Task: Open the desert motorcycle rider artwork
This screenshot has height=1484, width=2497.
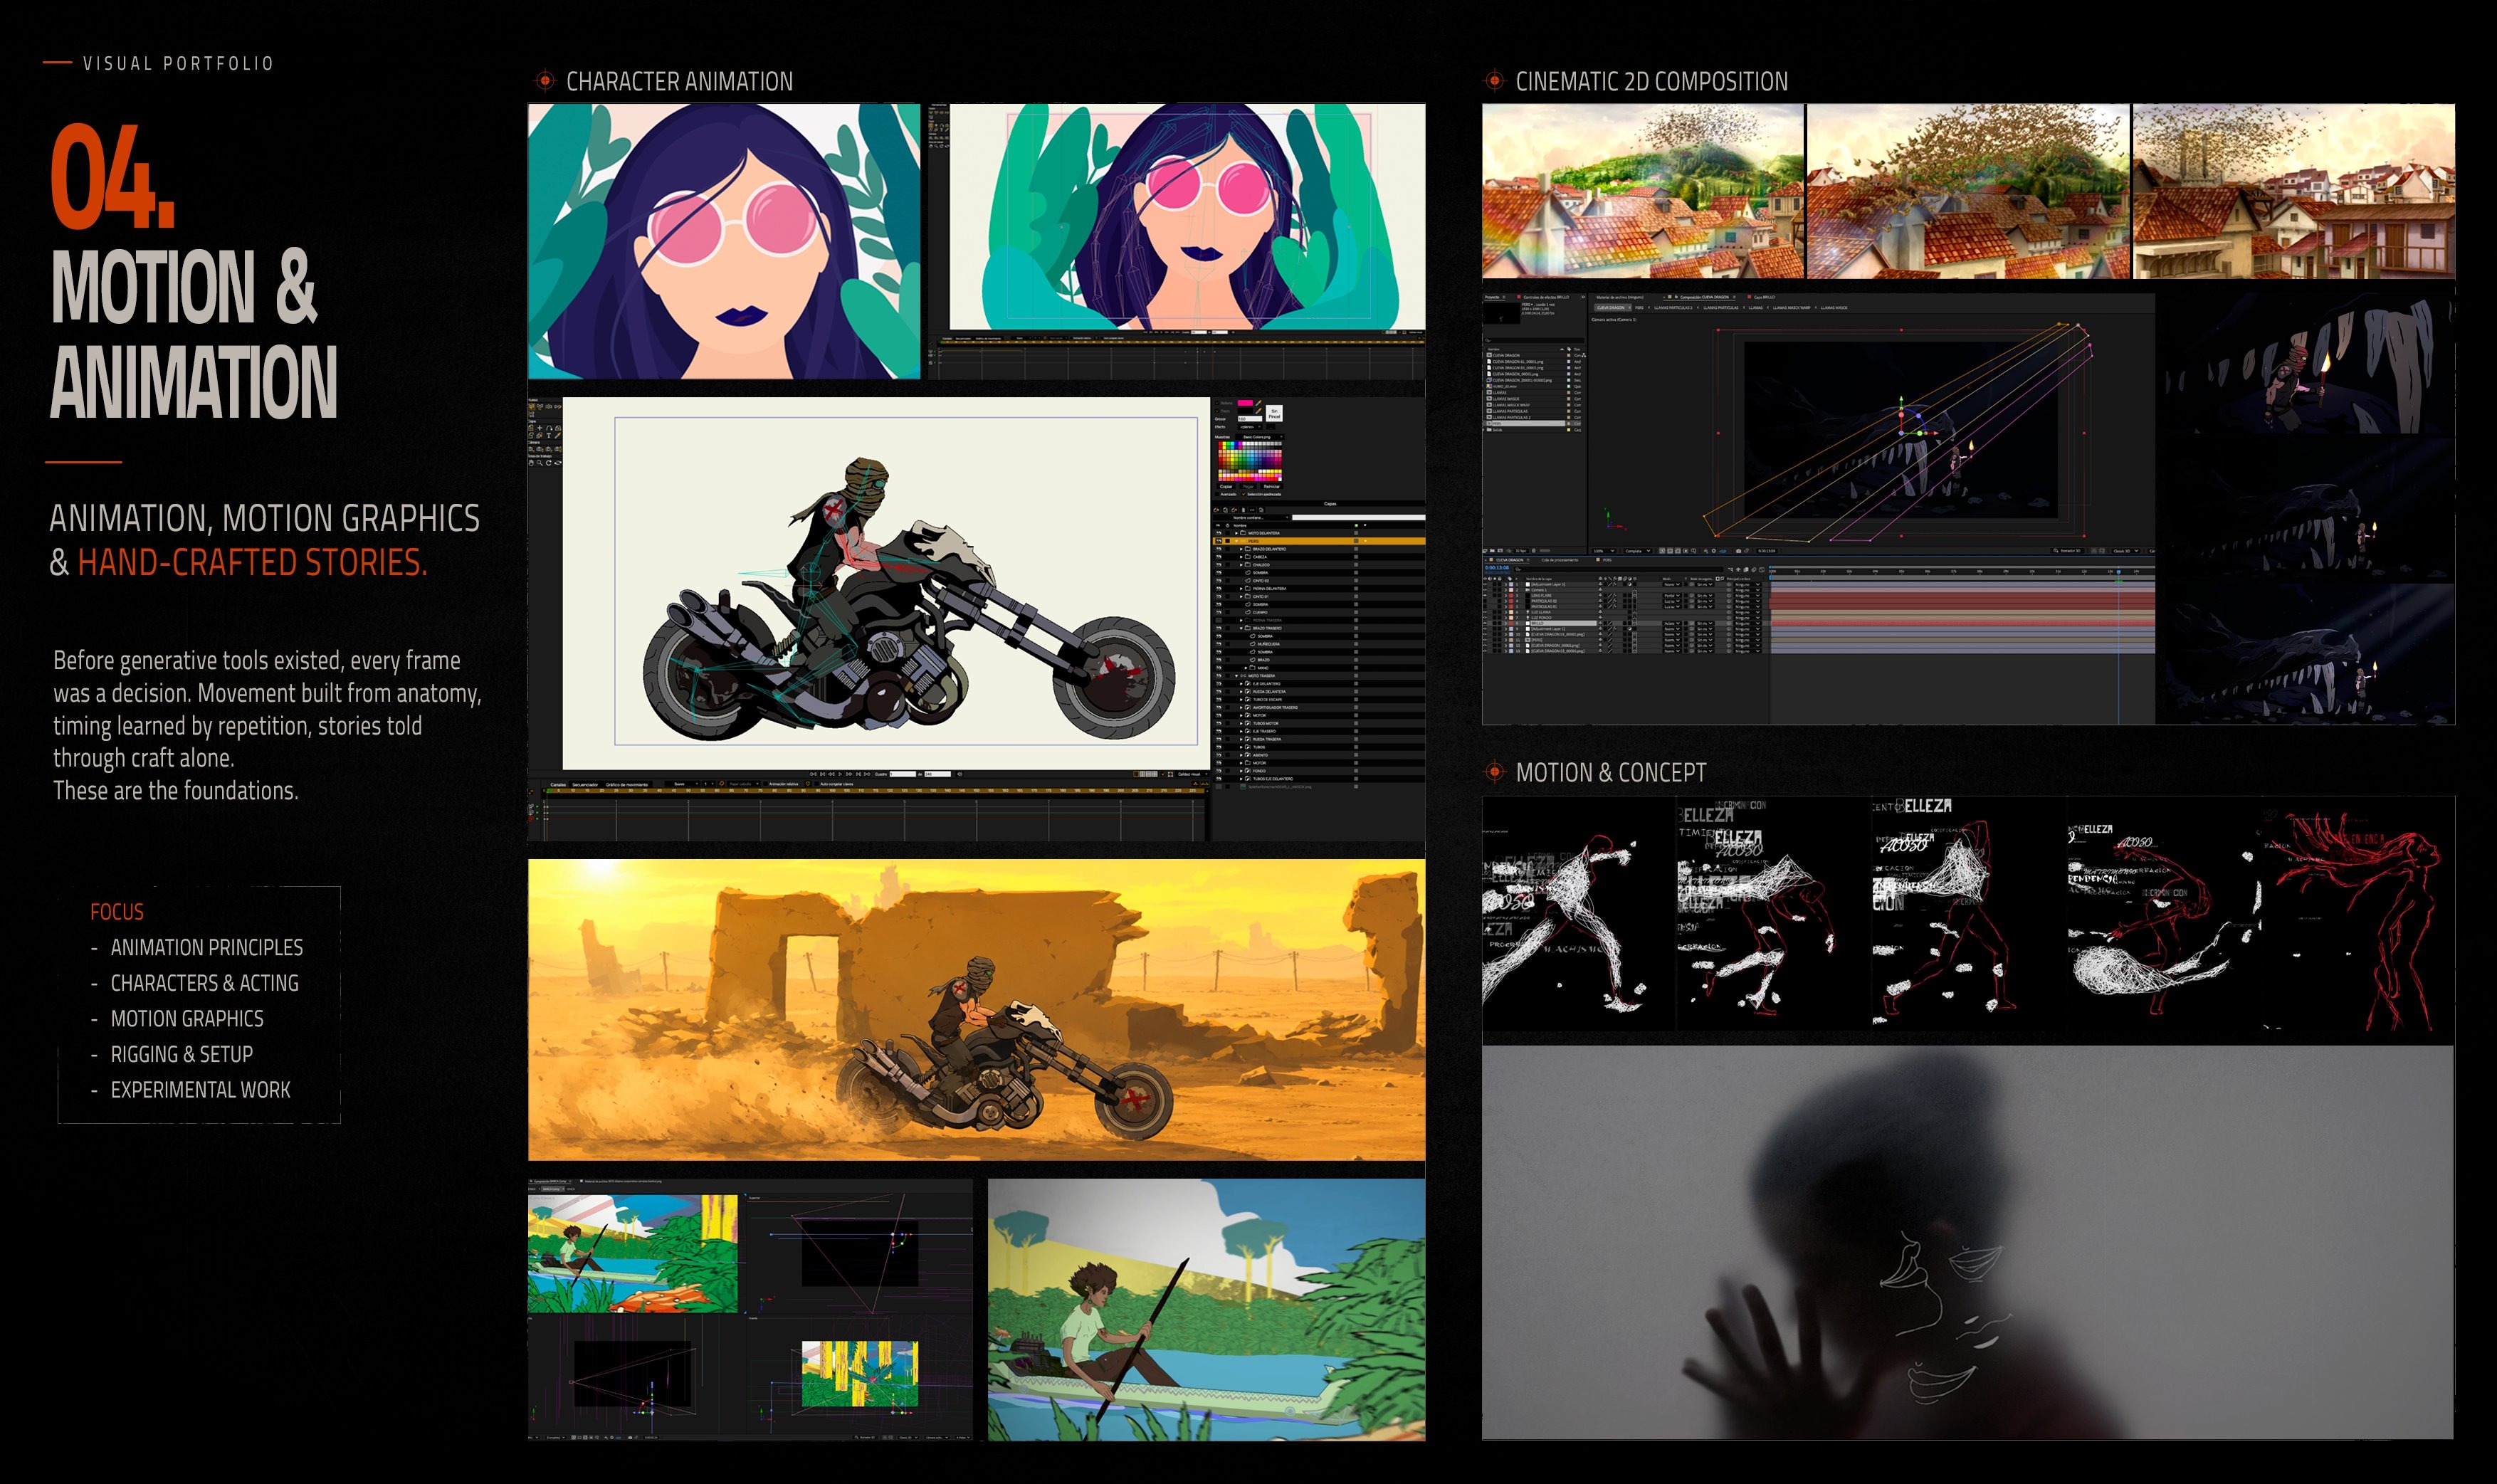Action: [x=976, y=1010]
